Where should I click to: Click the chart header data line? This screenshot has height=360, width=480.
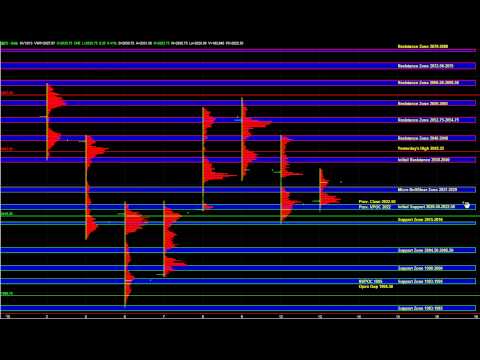click(x=122, y=43)
